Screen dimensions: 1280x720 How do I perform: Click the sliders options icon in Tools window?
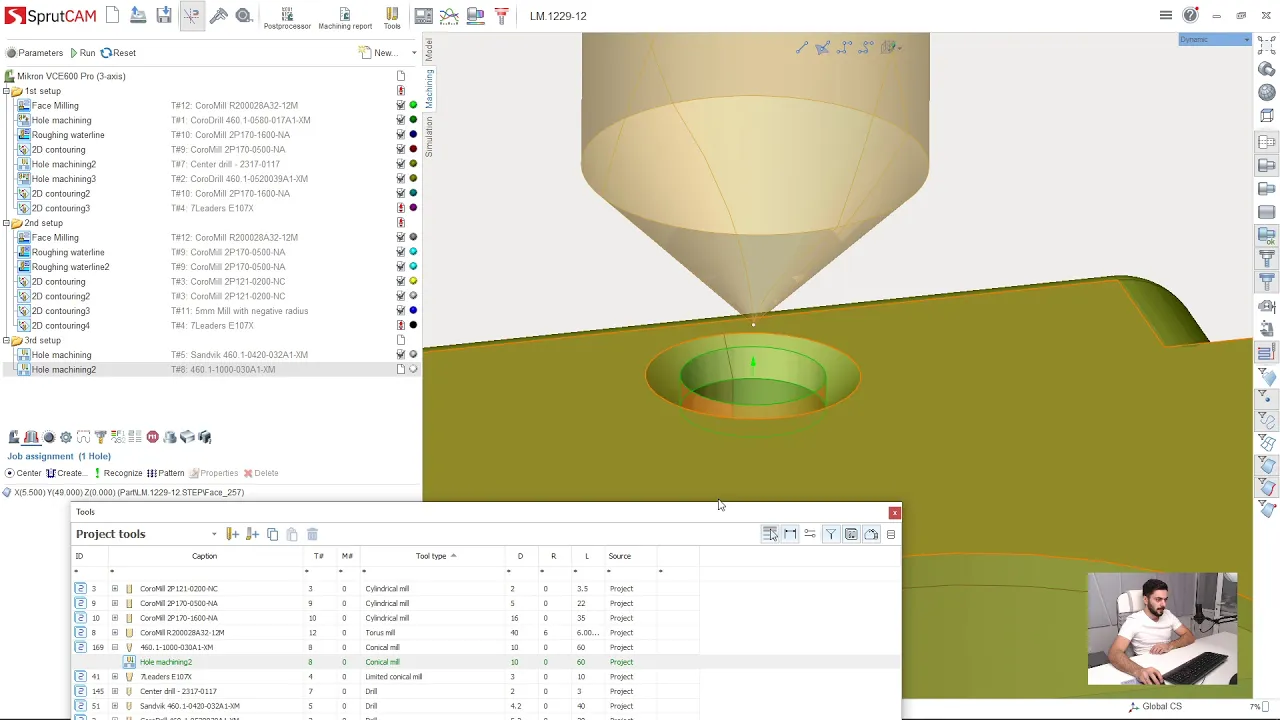tap(810, 534)
